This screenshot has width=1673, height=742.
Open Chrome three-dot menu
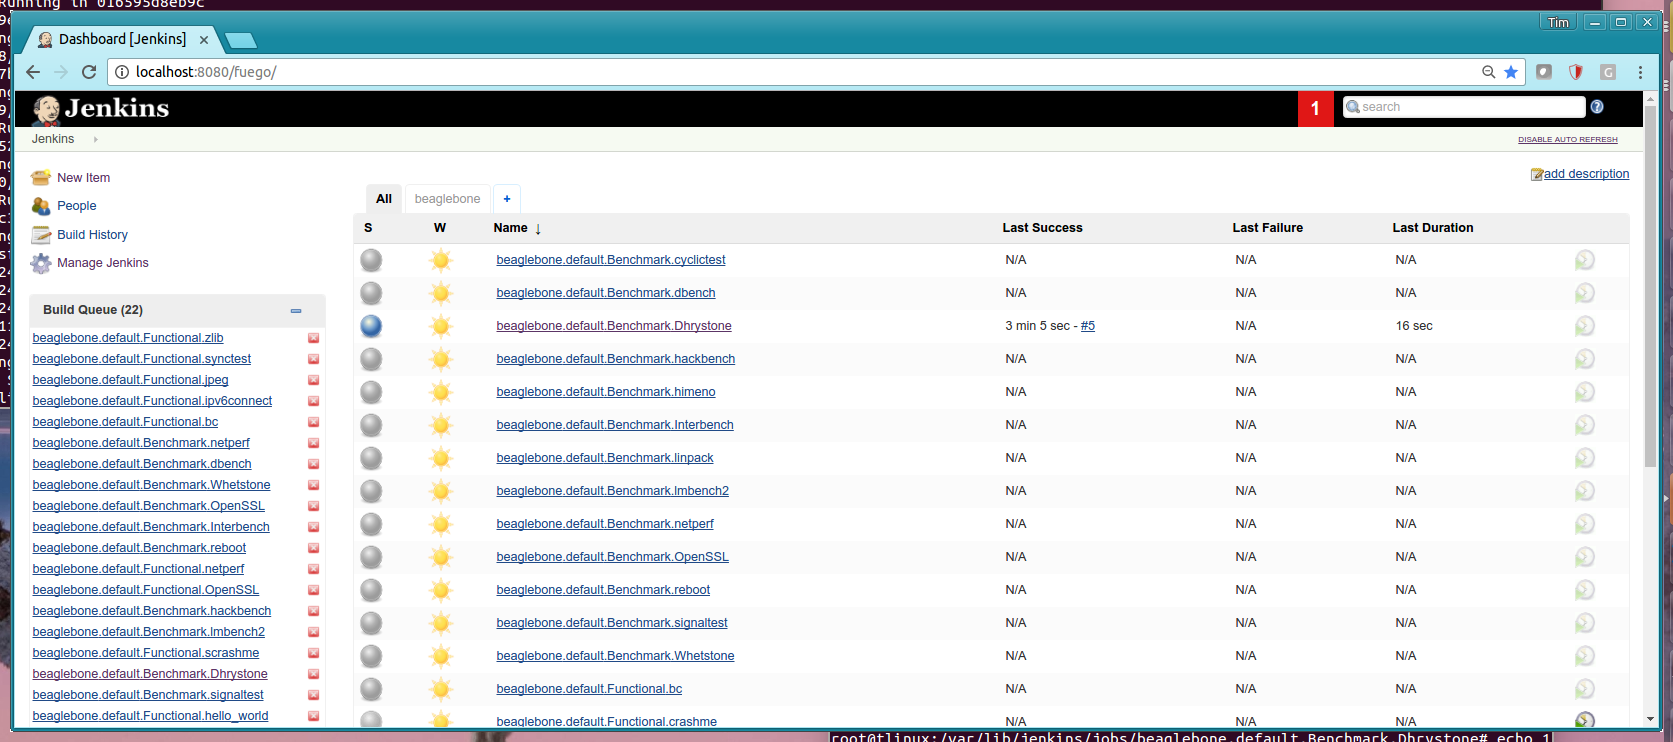click(1640, 72)
